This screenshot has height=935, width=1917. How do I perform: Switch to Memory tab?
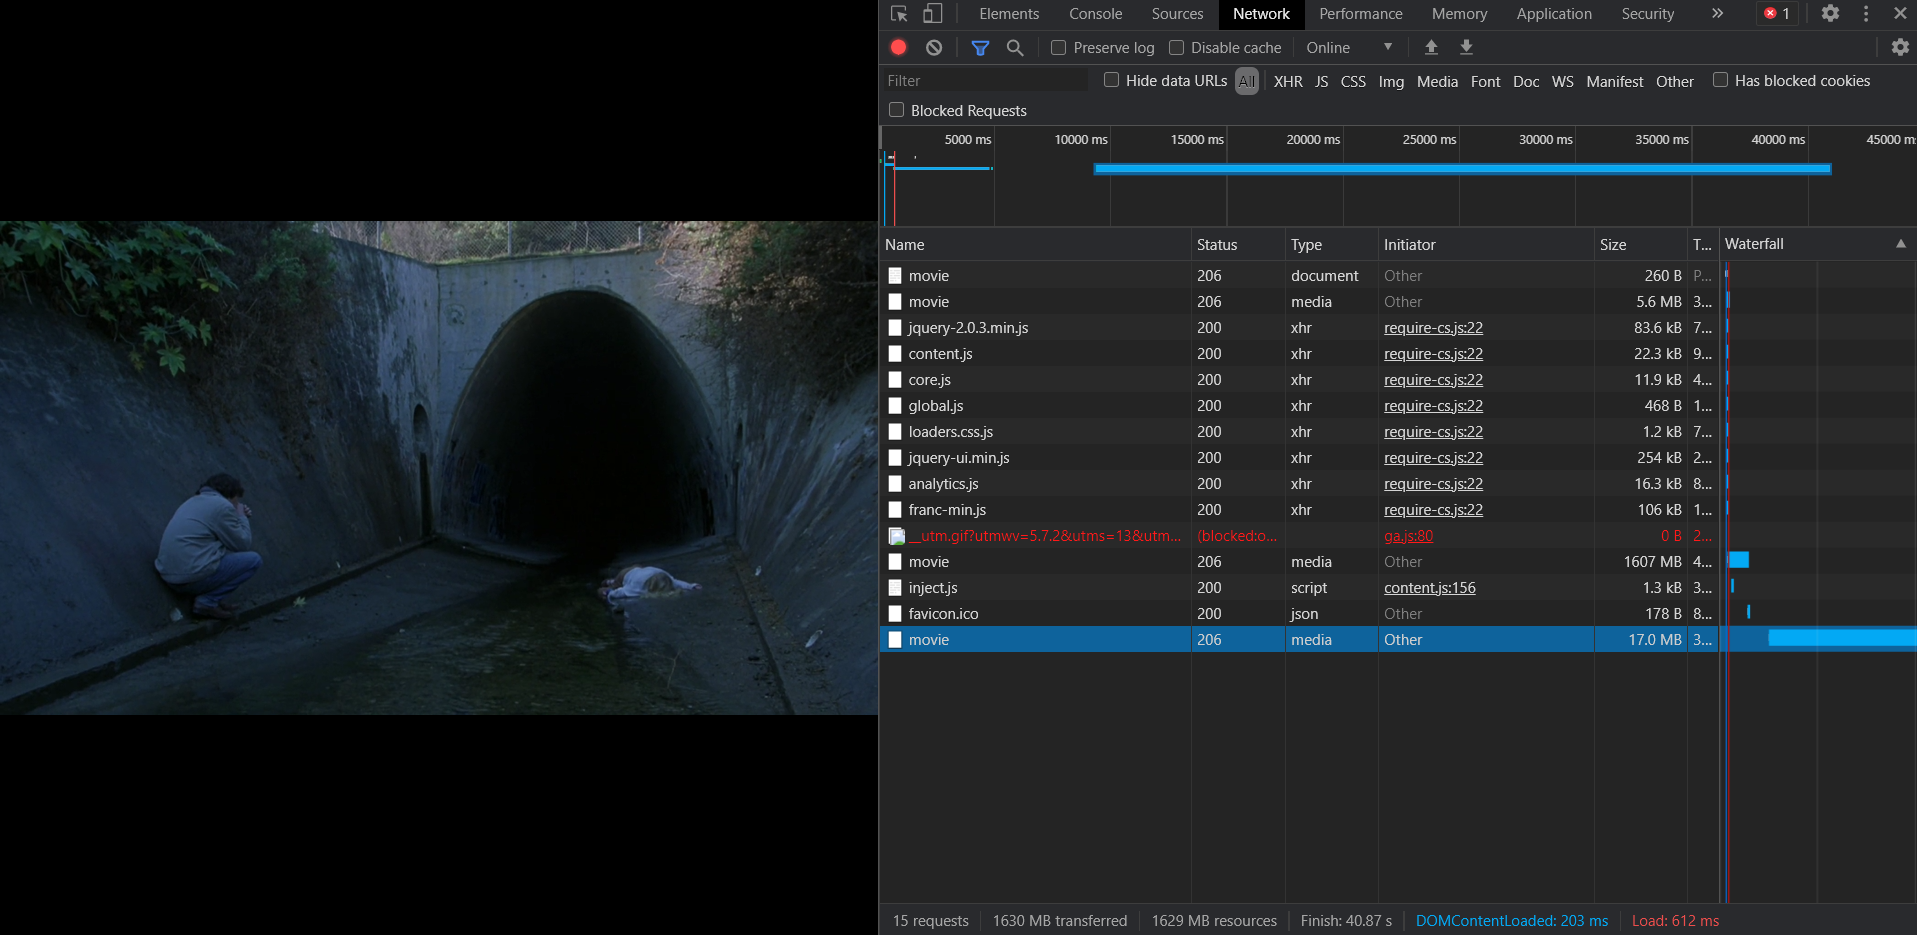pos(1459,14)
